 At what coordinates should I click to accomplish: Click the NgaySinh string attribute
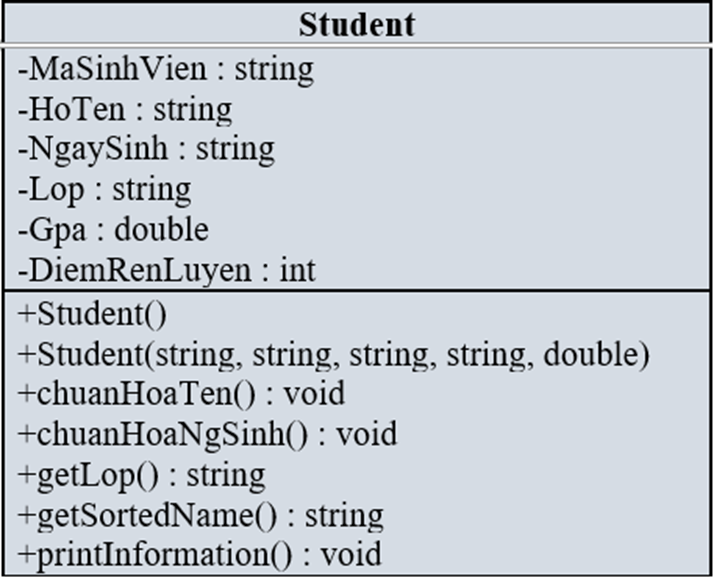point(146,149)
